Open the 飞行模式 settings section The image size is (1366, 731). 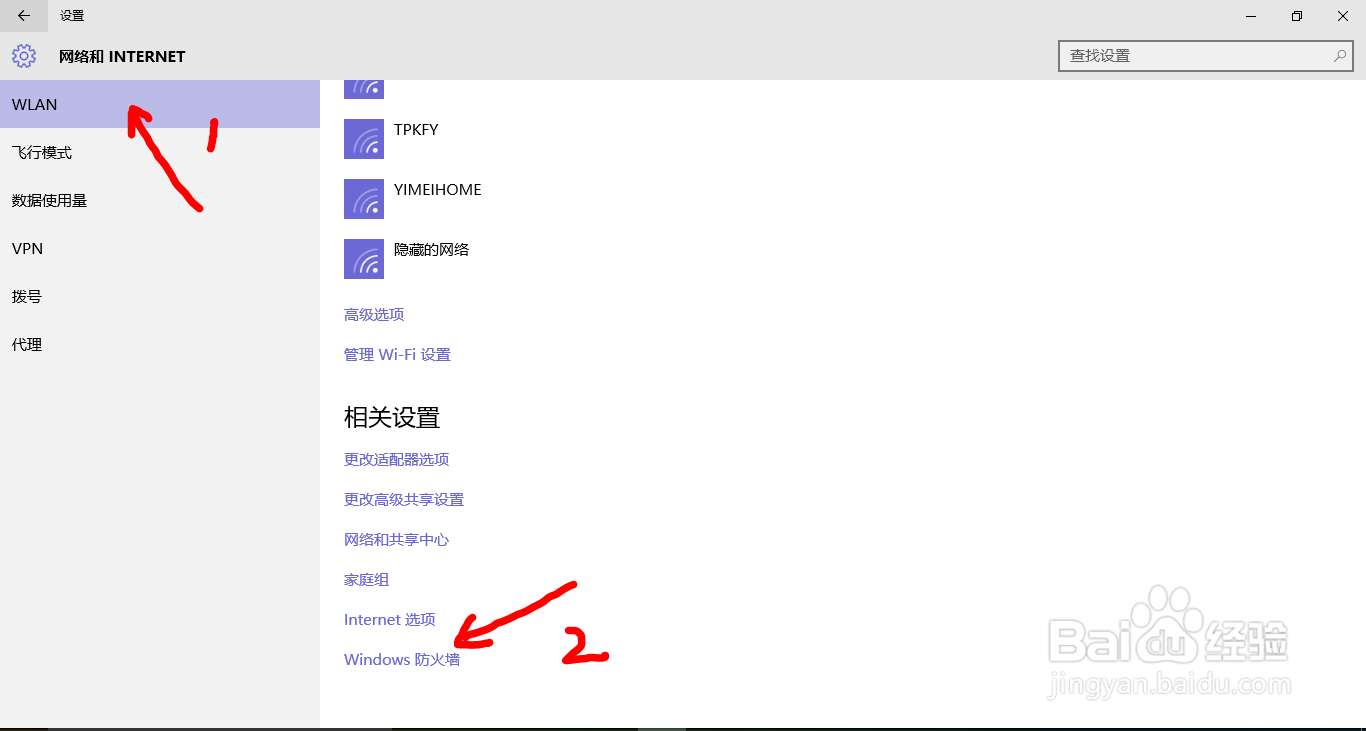pyautogui.click(x=39, y=152)
